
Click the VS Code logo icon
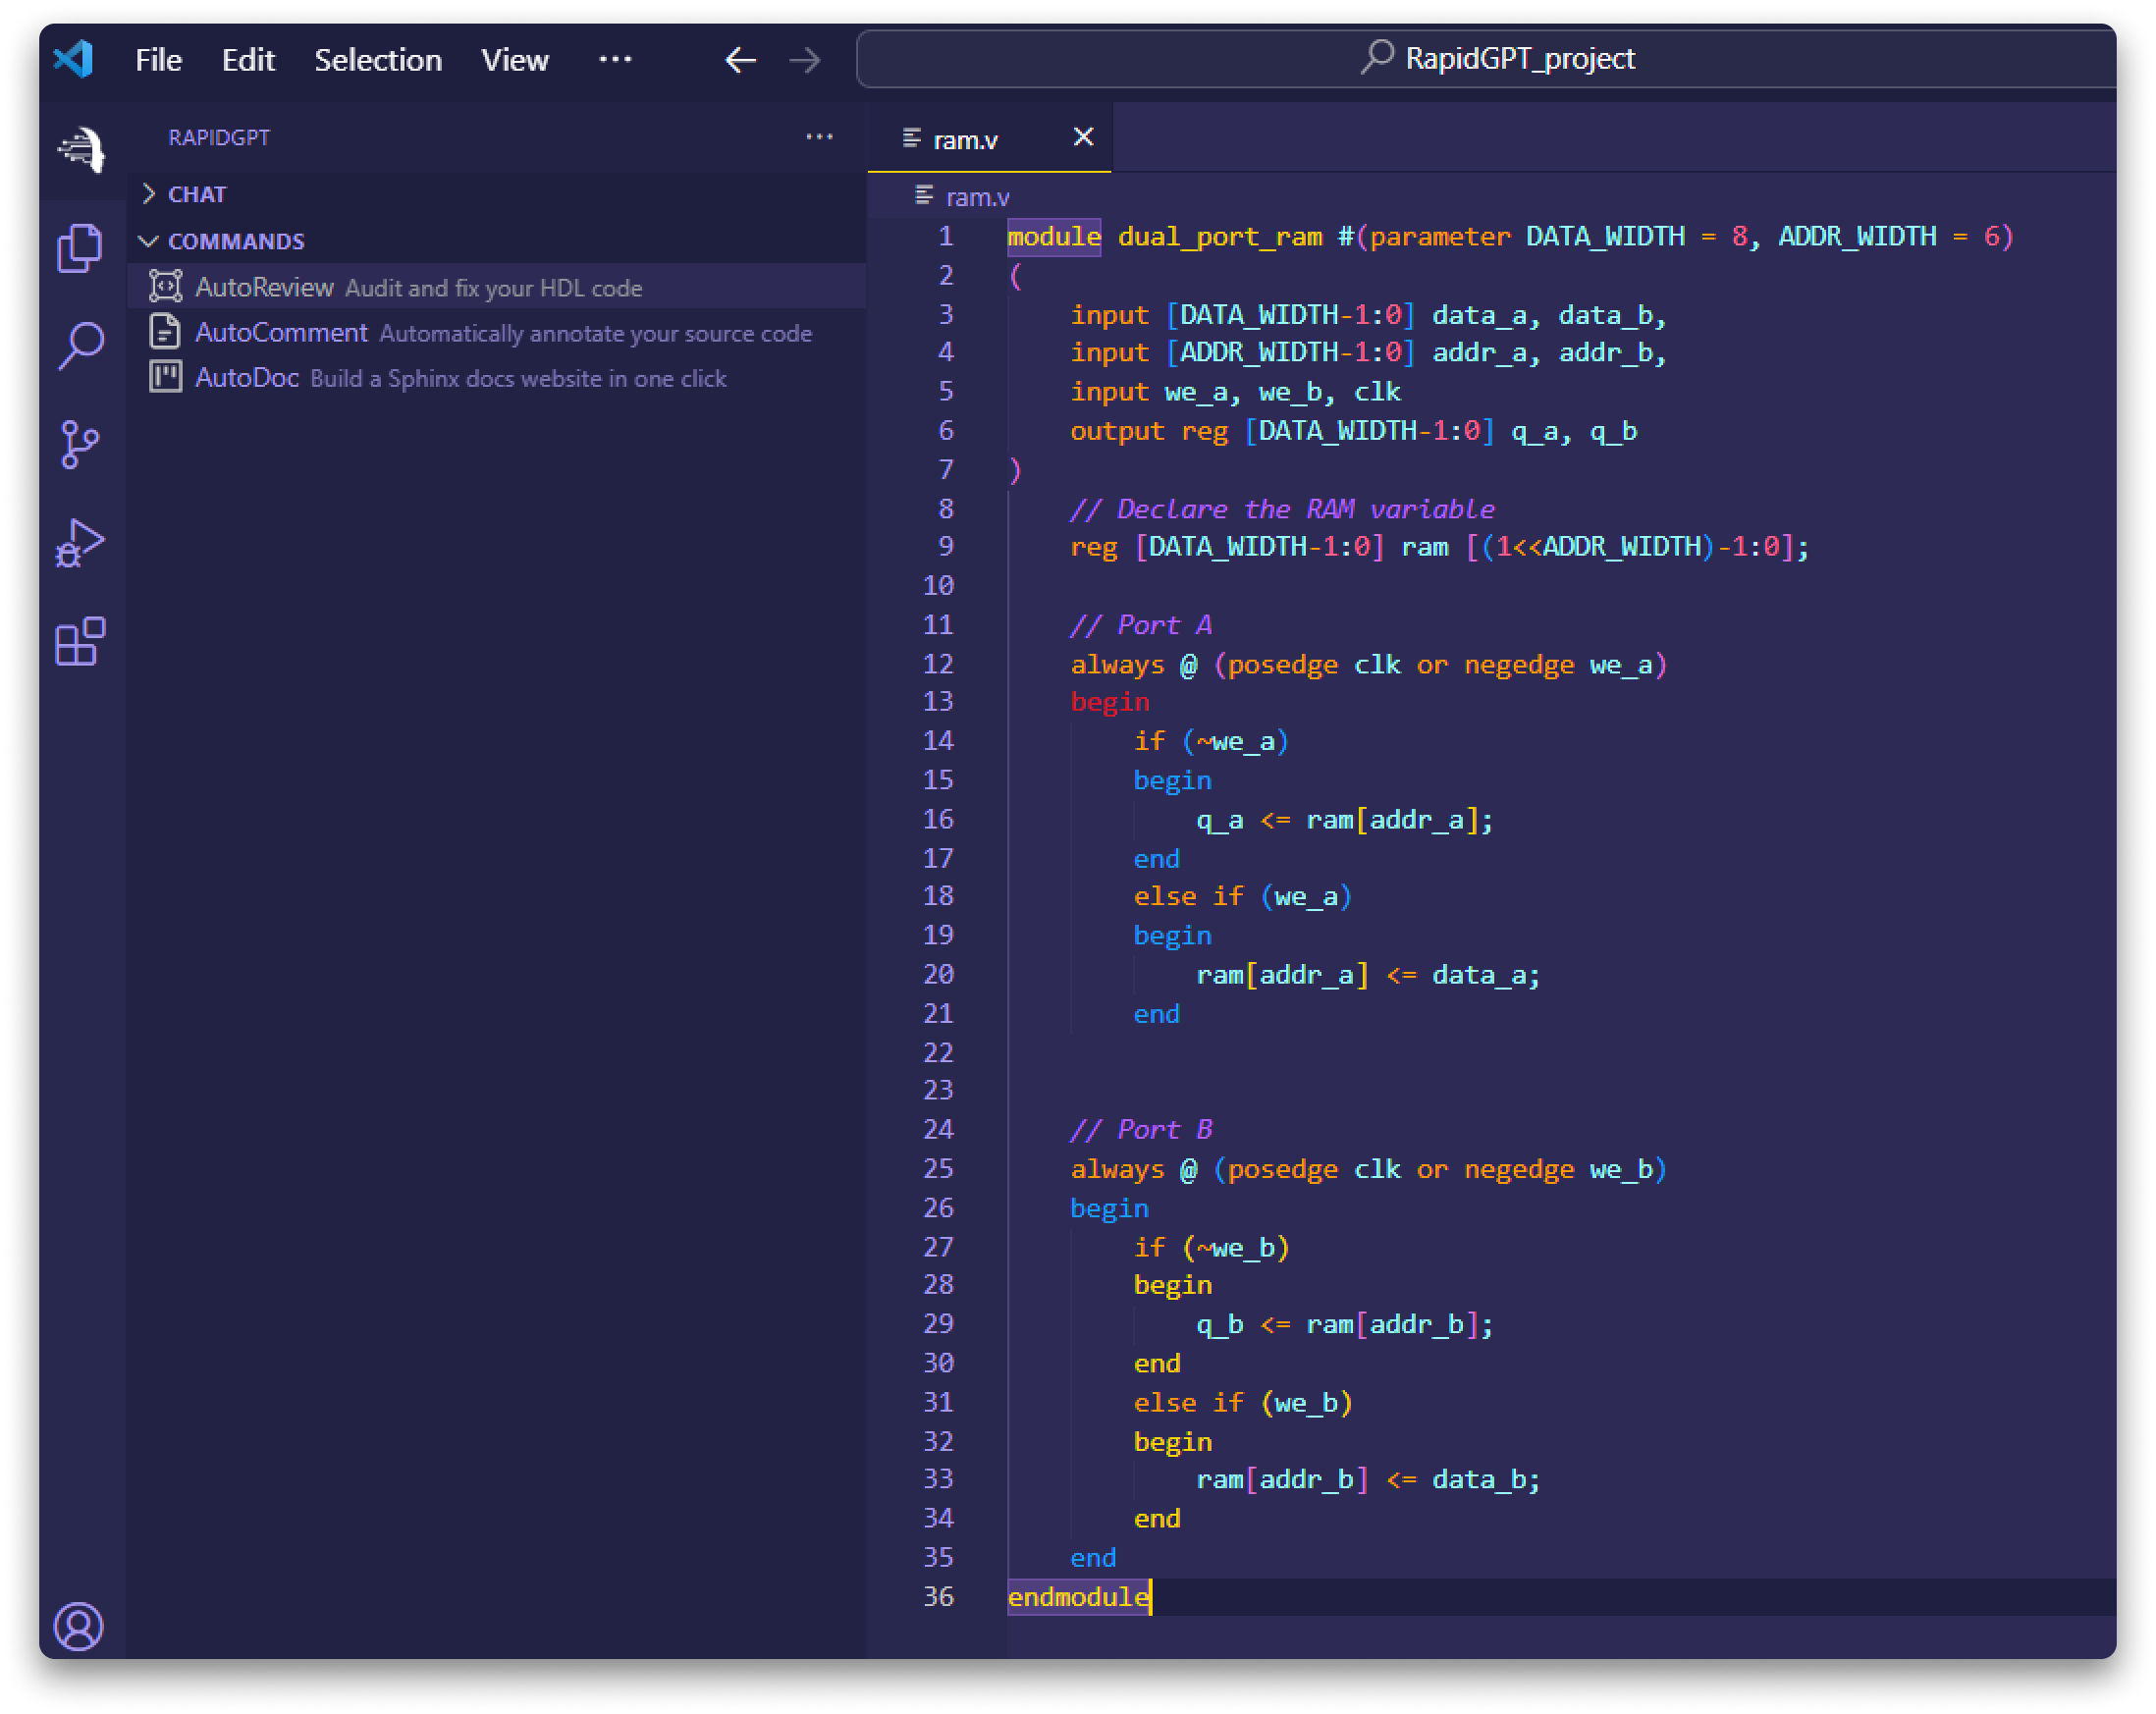point(74,59)
